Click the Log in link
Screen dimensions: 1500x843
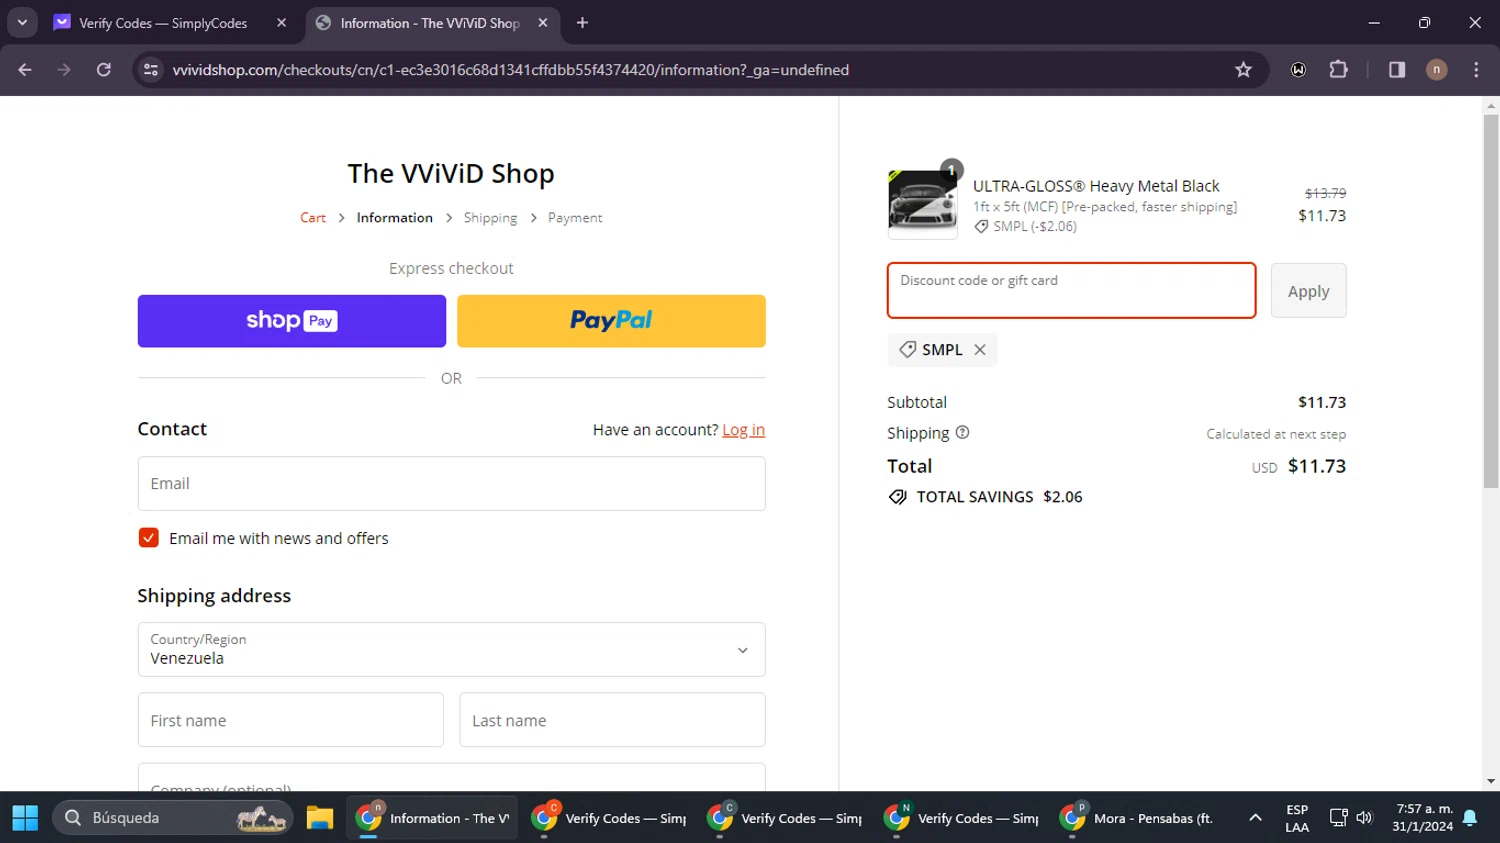point(744,430)
